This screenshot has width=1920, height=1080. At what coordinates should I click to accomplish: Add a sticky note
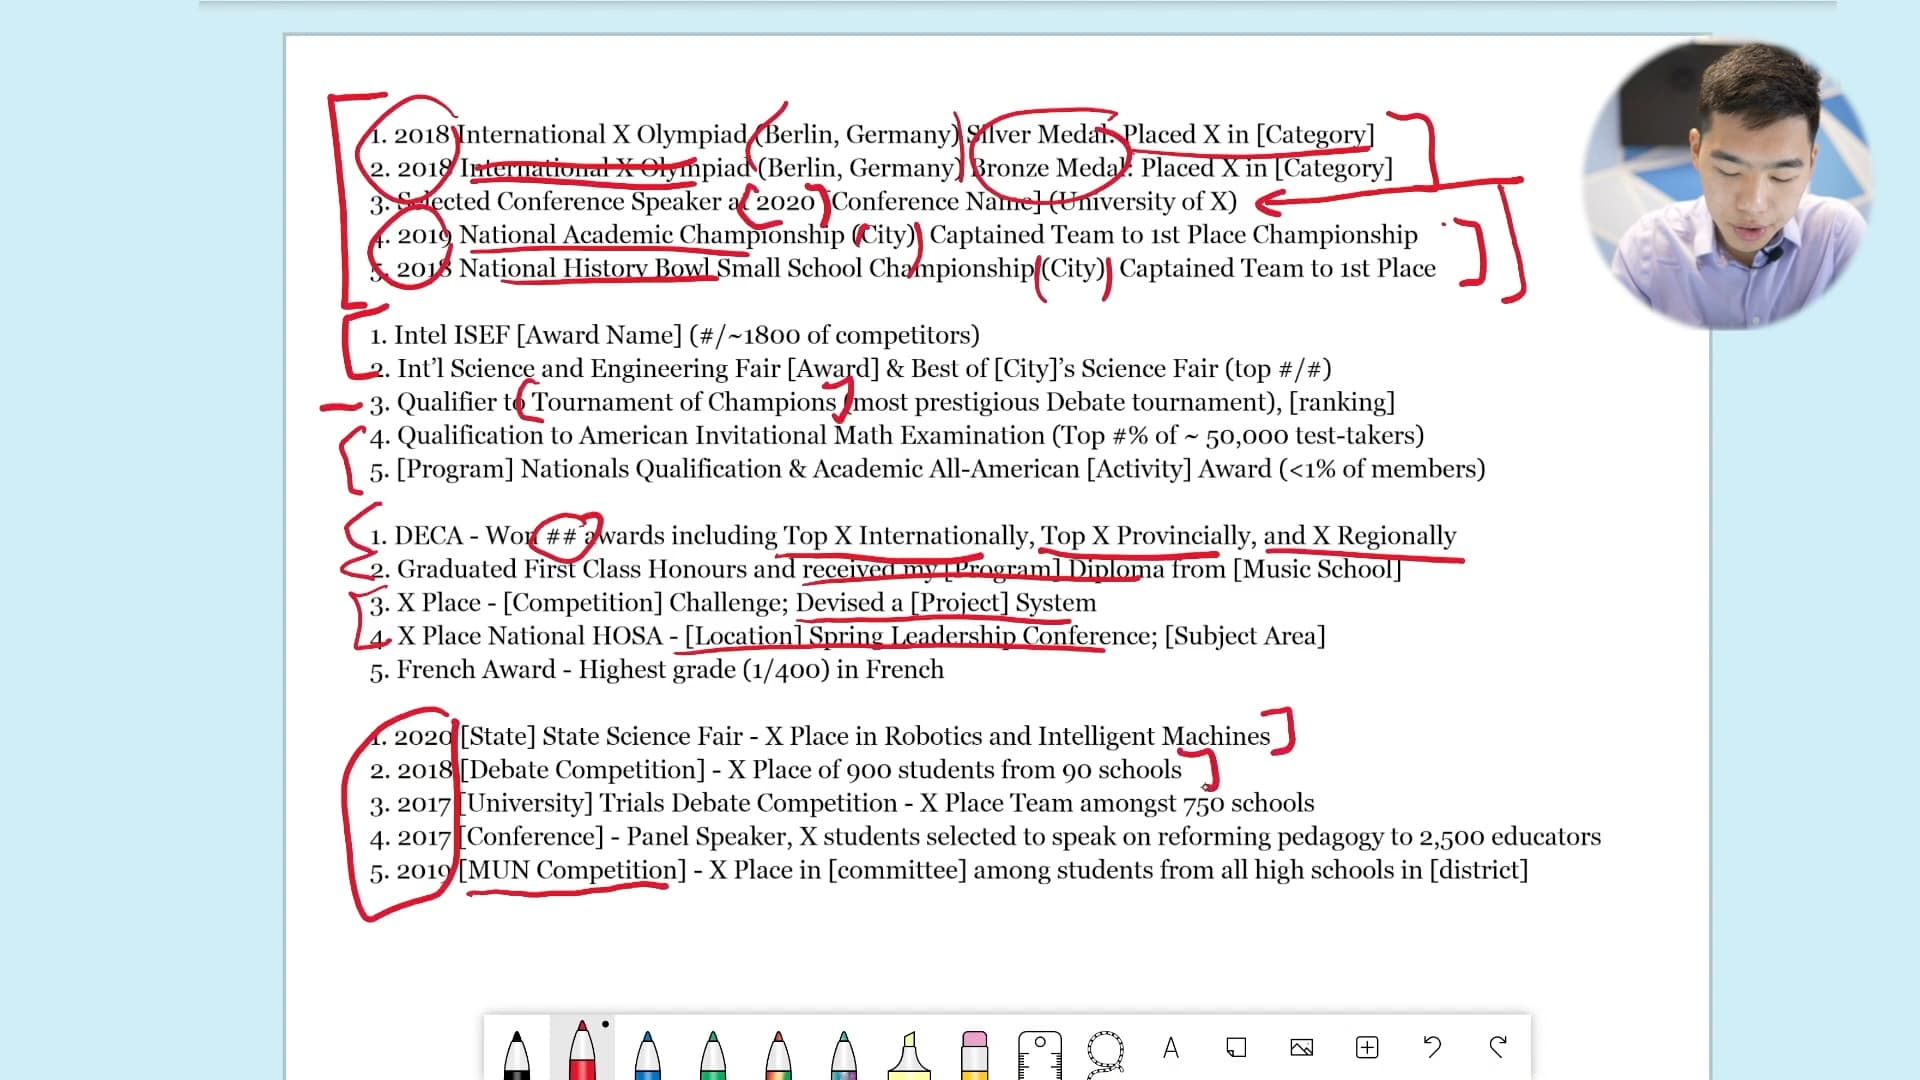(x=1236, y=1048)
